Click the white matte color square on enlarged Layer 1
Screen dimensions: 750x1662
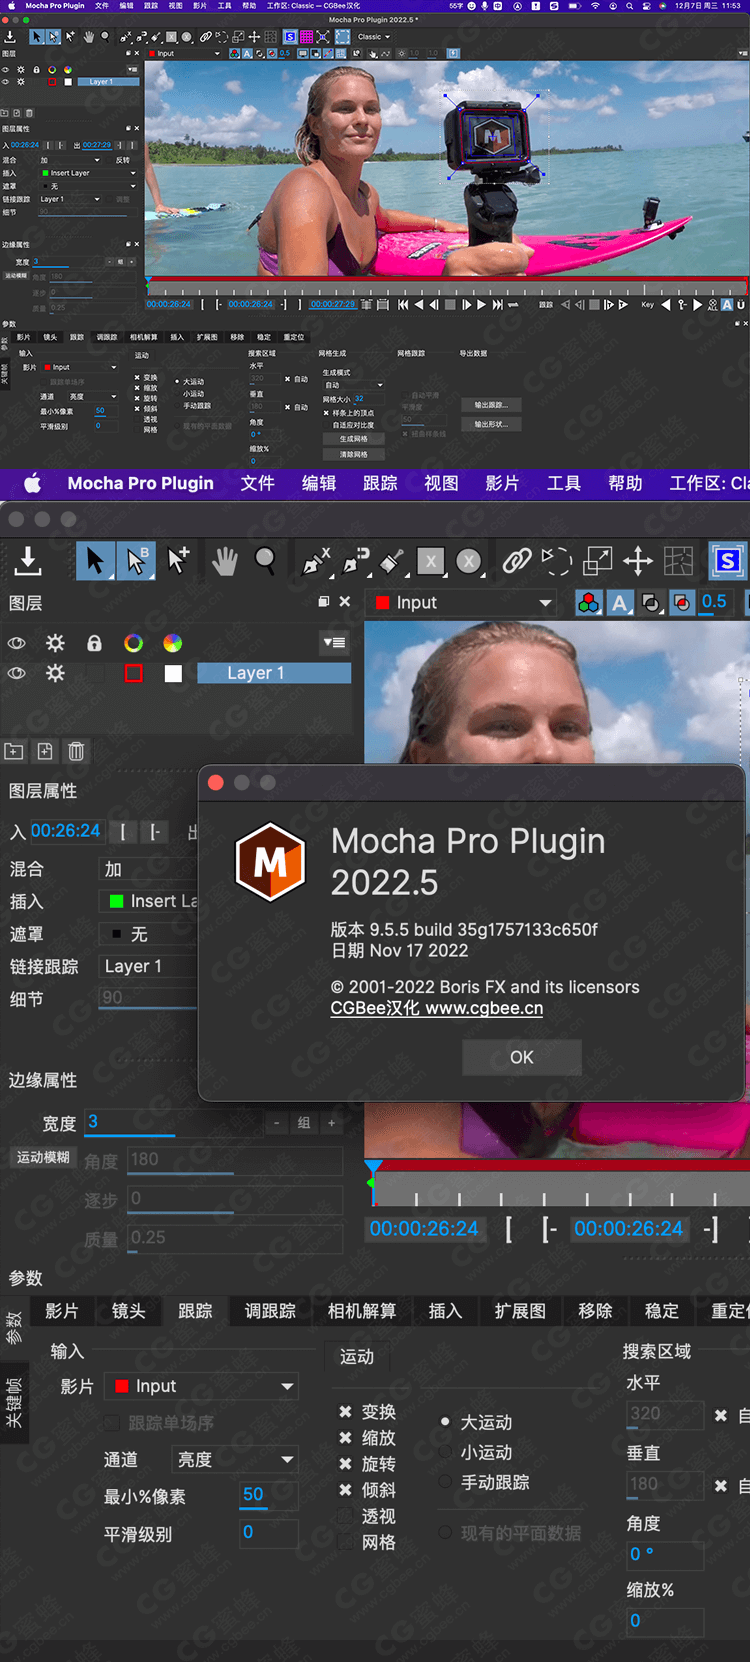click(173, 673)
